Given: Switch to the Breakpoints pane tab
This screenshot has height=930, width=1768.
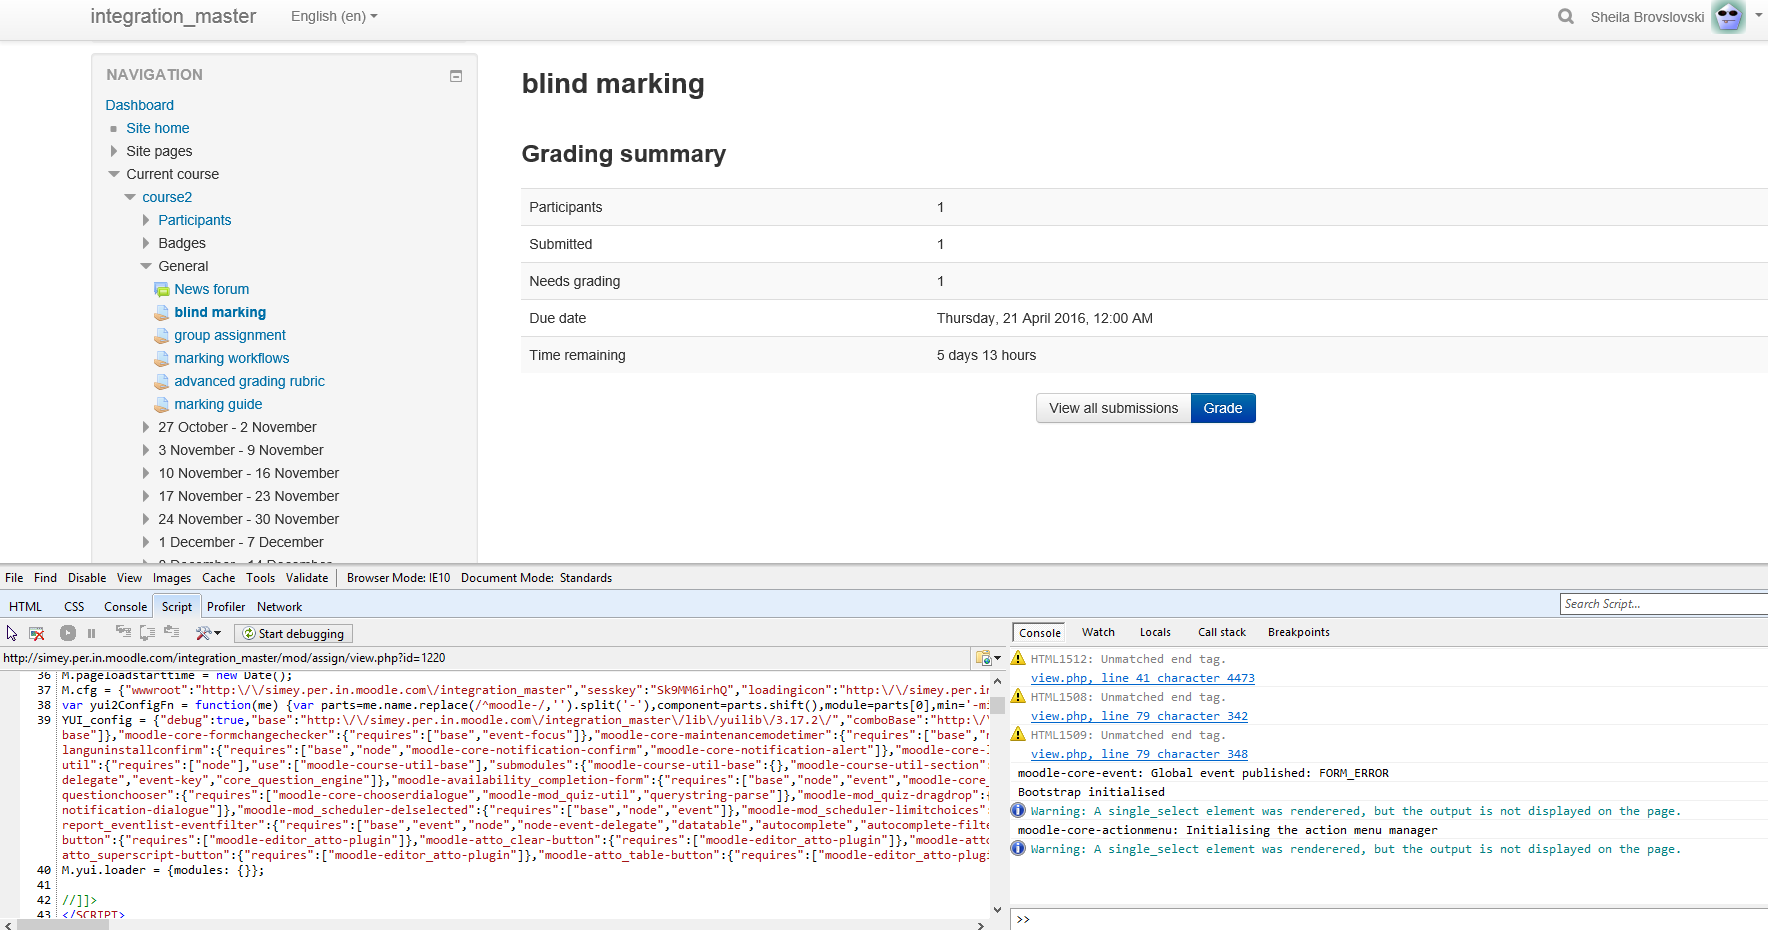Looking at the screenshot, I should 1299,632.
